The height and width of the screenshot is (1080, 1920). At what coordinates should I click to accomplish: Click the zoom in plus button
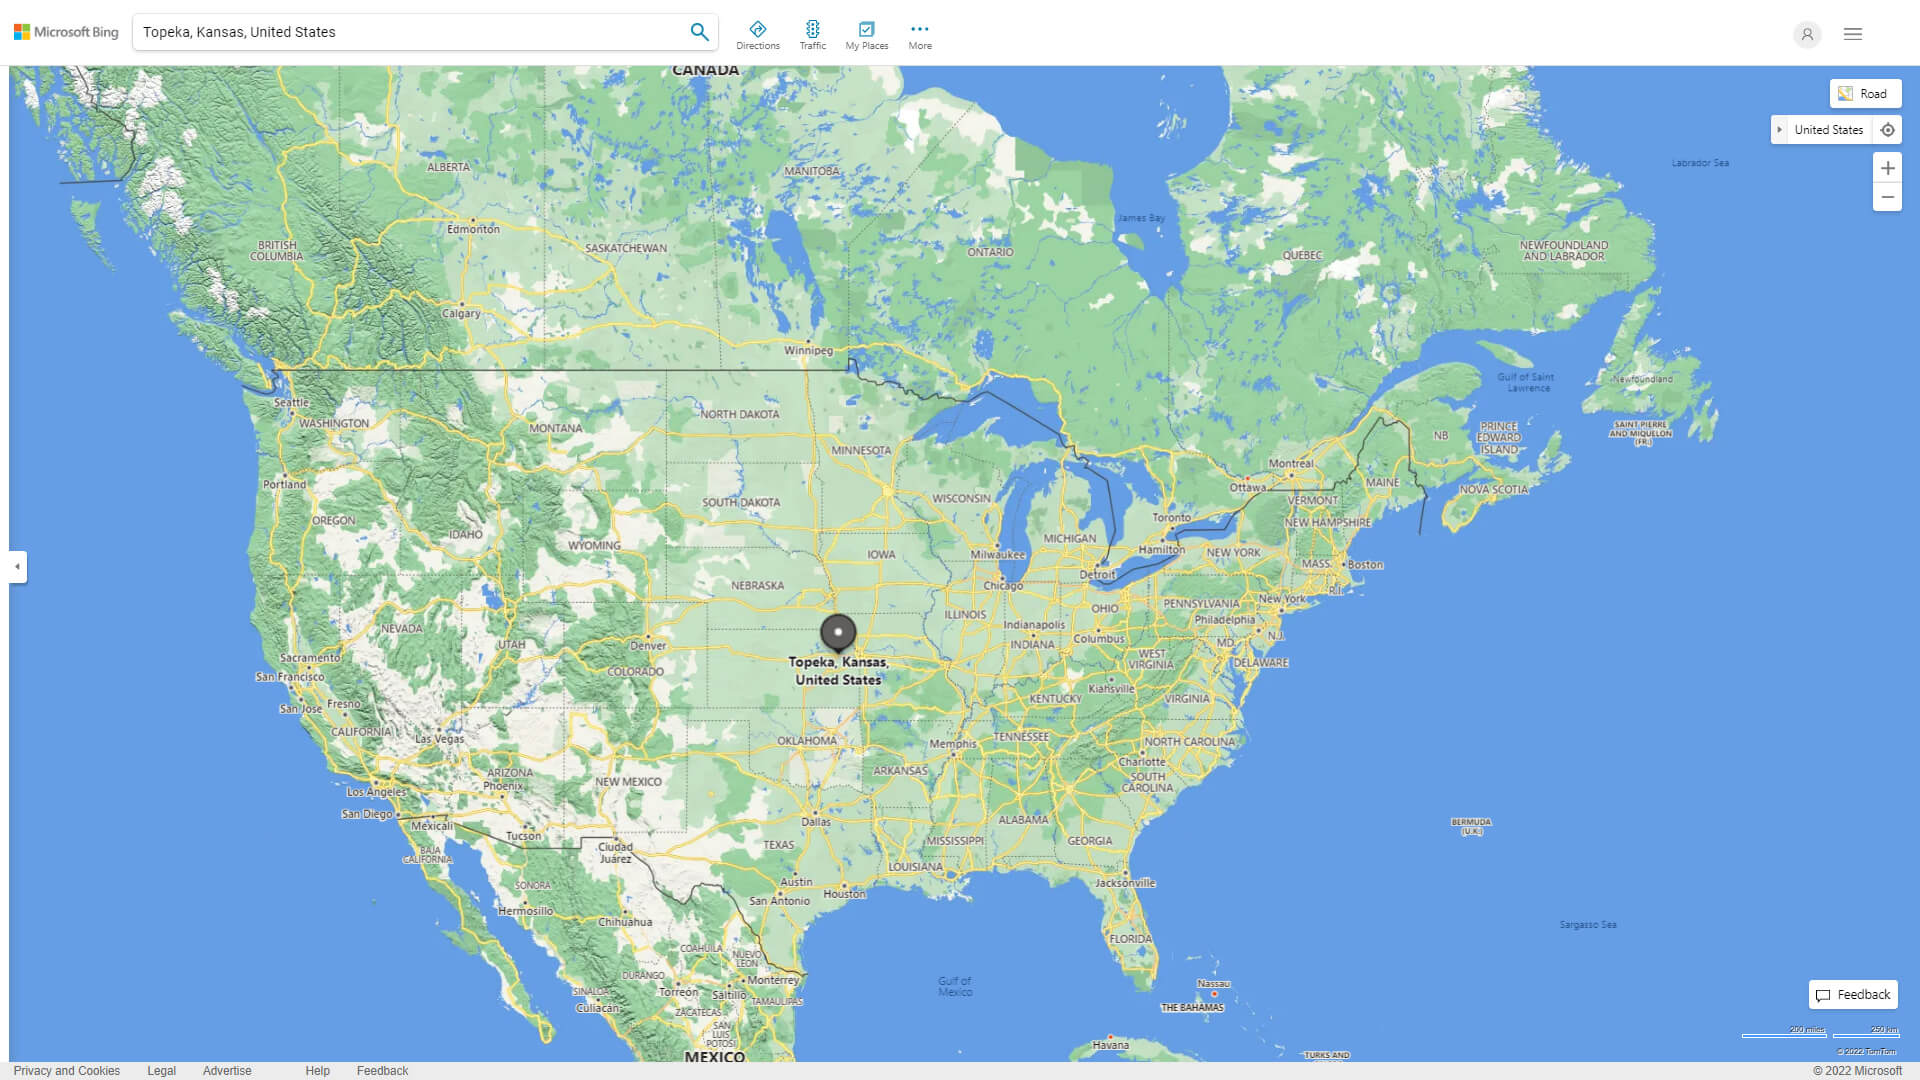[x=1888, y=167]
